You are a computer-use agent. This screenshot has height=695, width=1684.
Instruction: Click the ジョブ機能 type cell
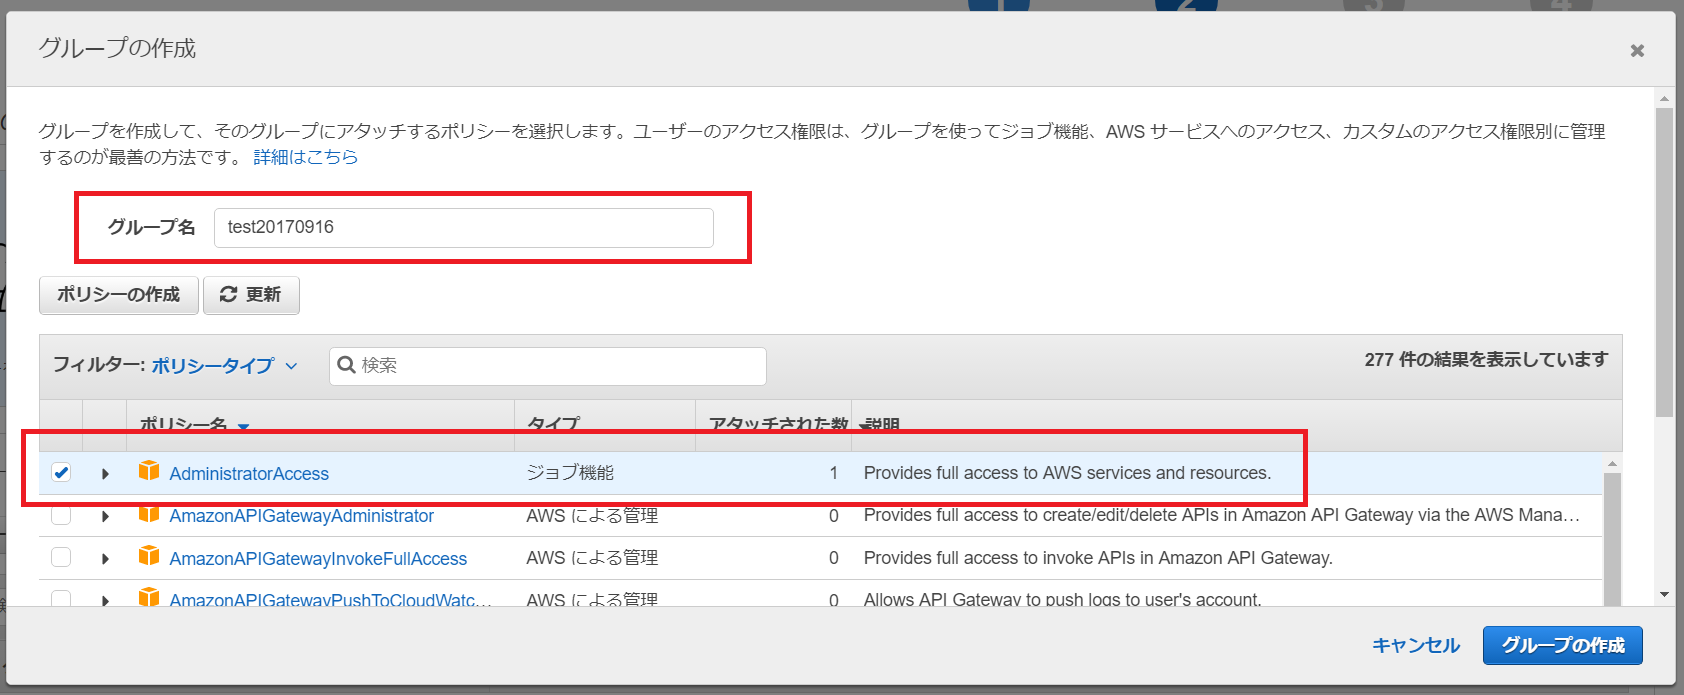click(570, 473)
